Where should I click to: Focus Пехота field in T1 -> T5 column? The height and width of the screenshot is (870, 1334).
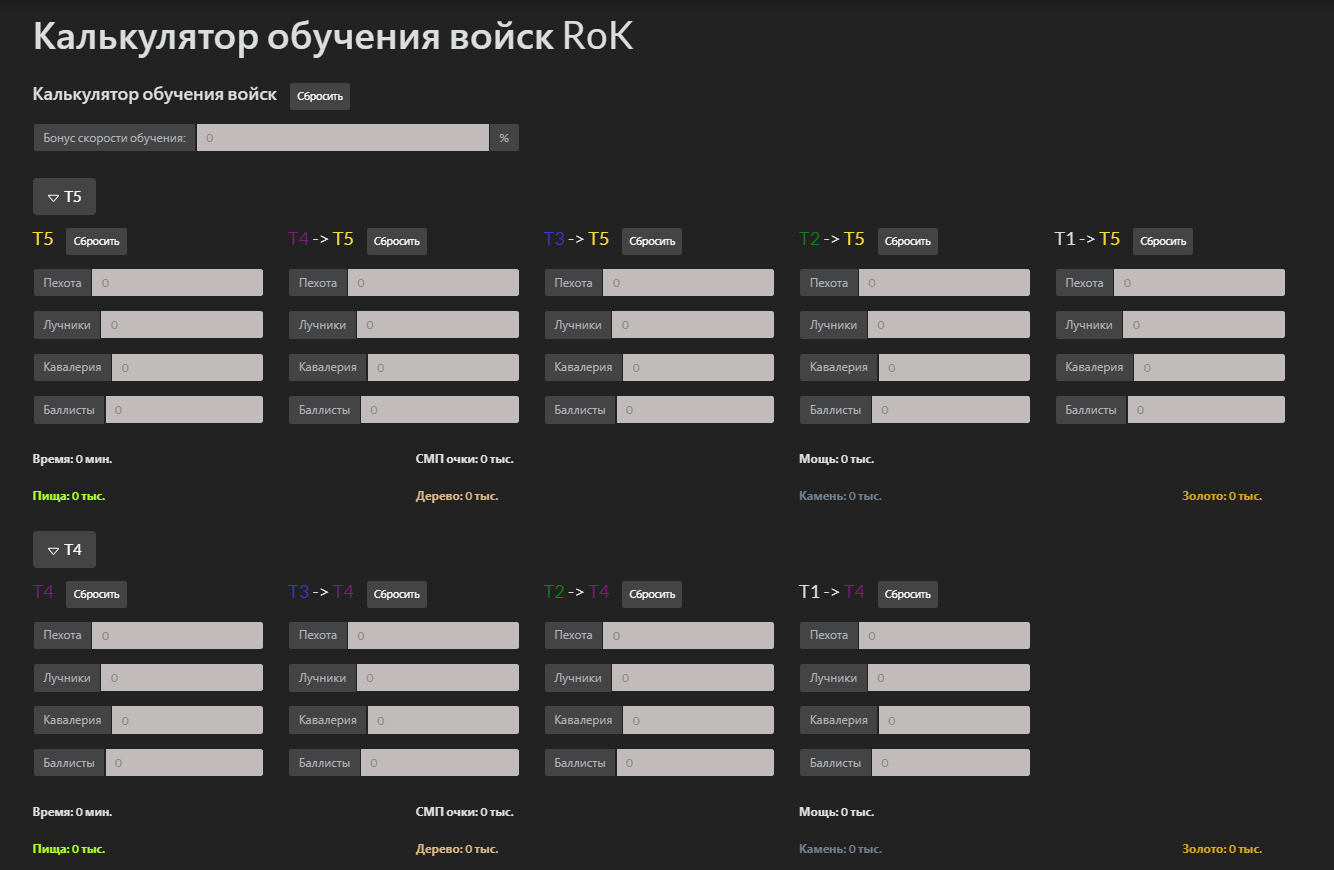pos(1199,283)
